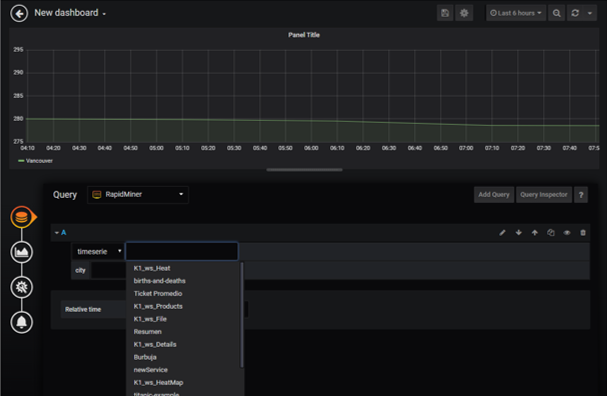Open the Last 6 hours time picker
Viewport: 607px width, 396px height.
click(516, 13)
